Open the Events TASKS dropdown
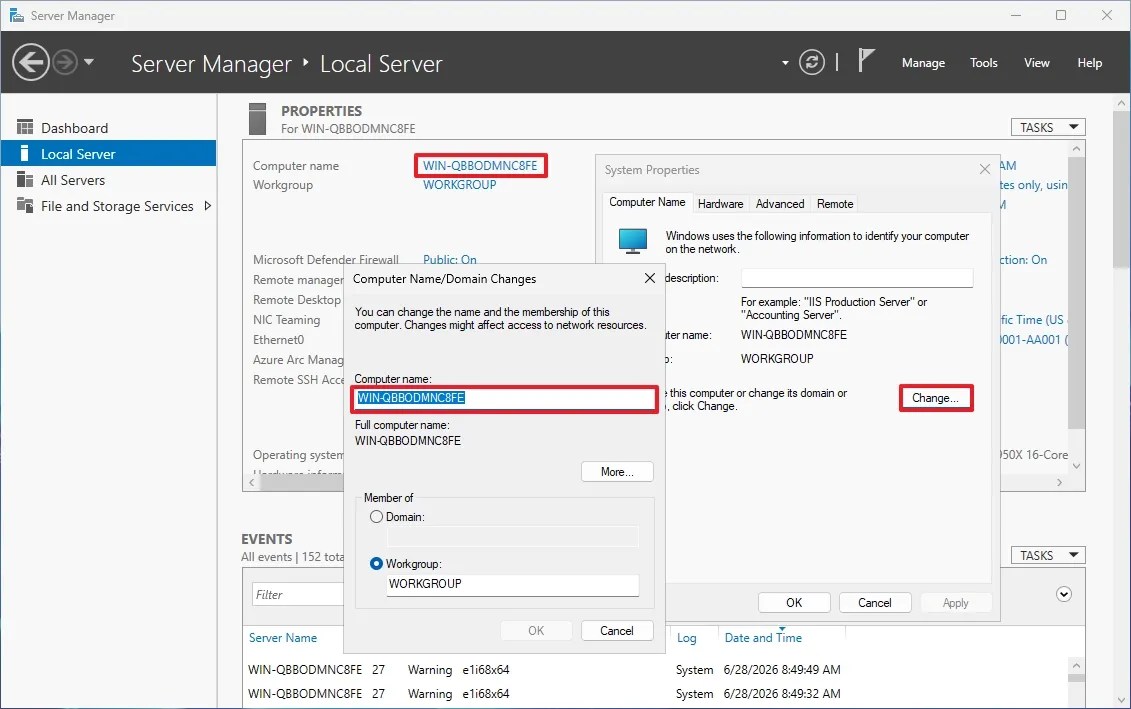1131x709 pixels. point(1048,555)
